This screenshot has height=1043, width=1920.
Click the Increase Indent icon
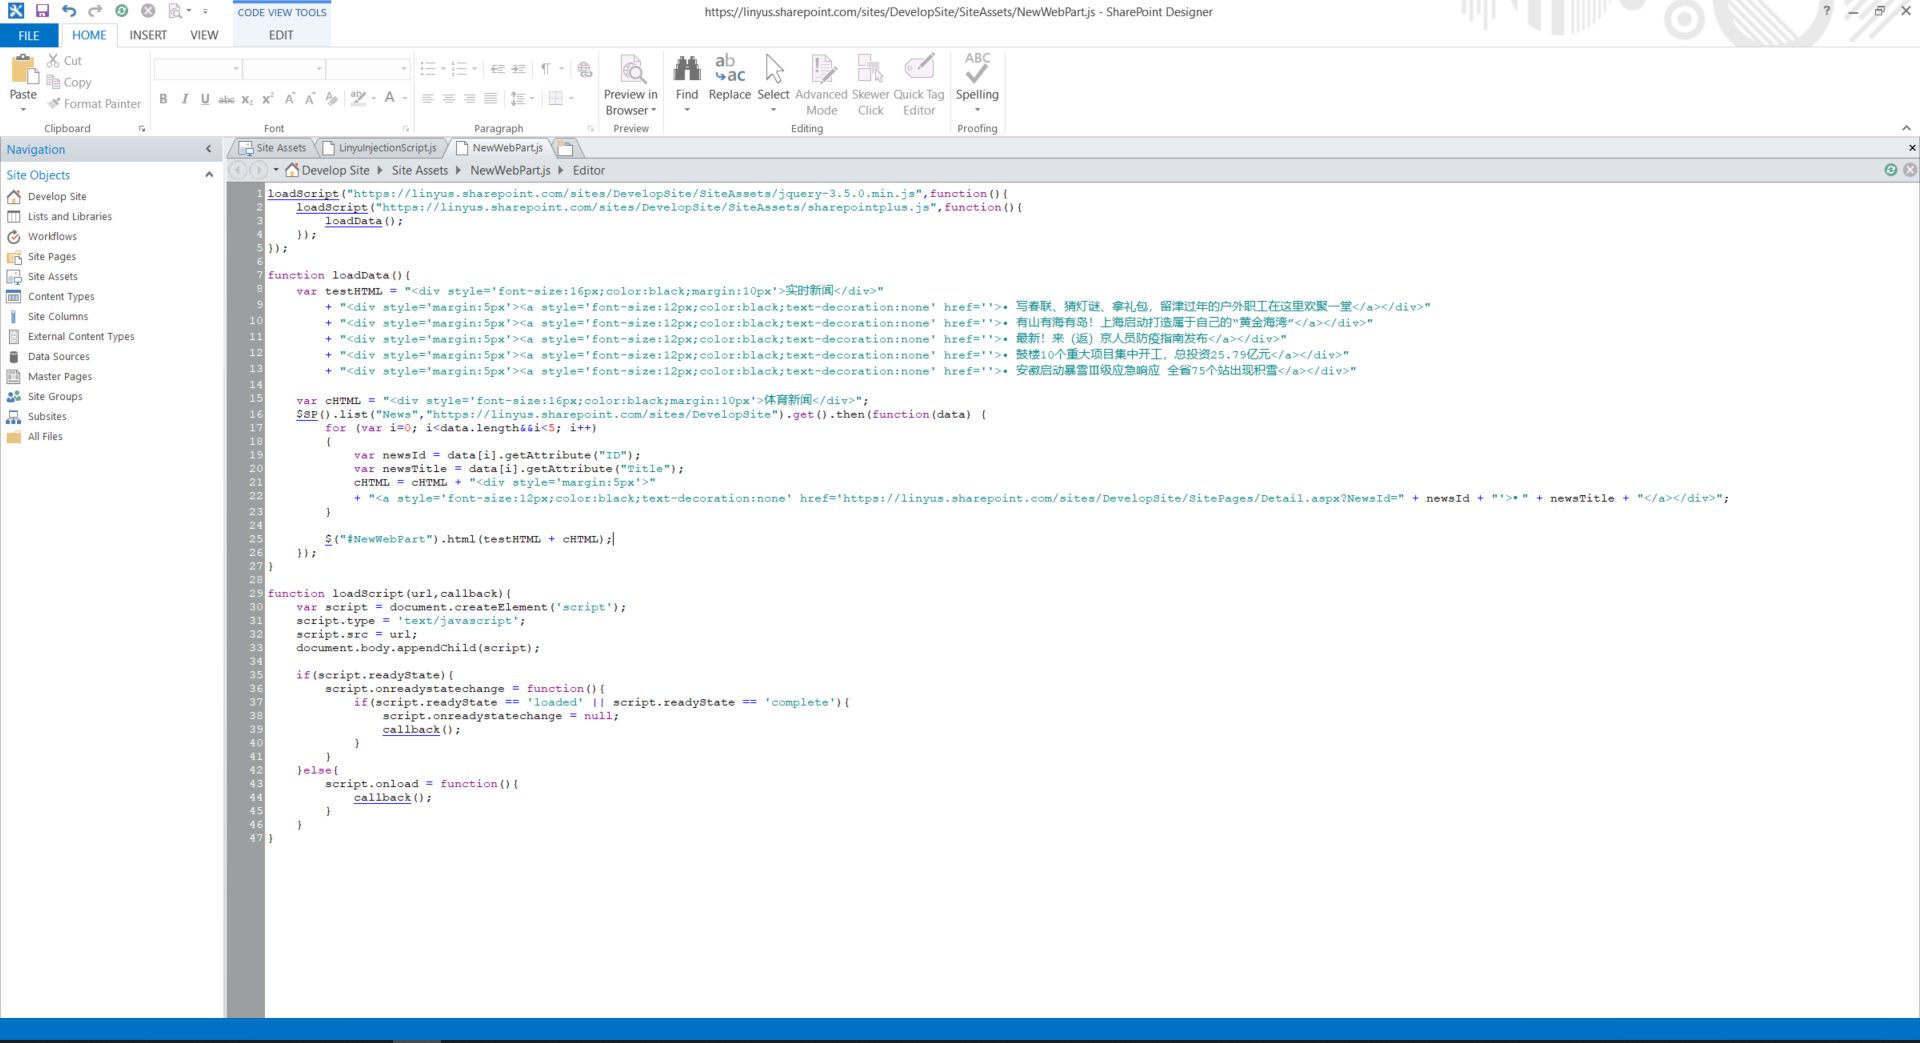[518, 69]
